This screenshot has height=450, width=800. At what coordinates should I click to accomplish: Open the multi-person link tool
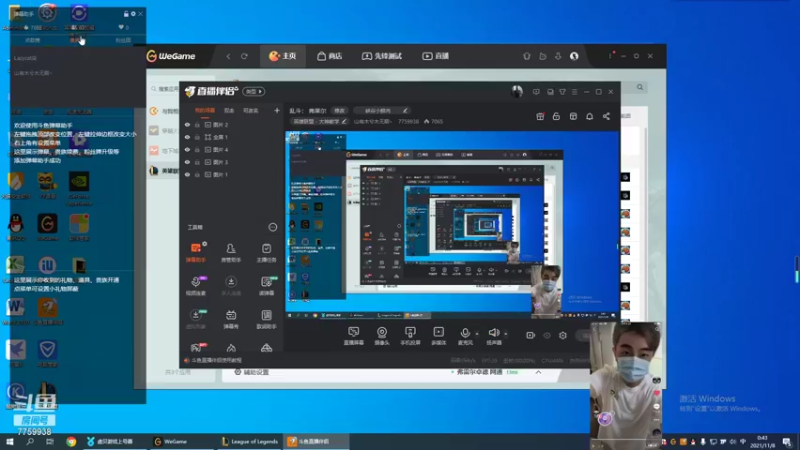point(231,285)
